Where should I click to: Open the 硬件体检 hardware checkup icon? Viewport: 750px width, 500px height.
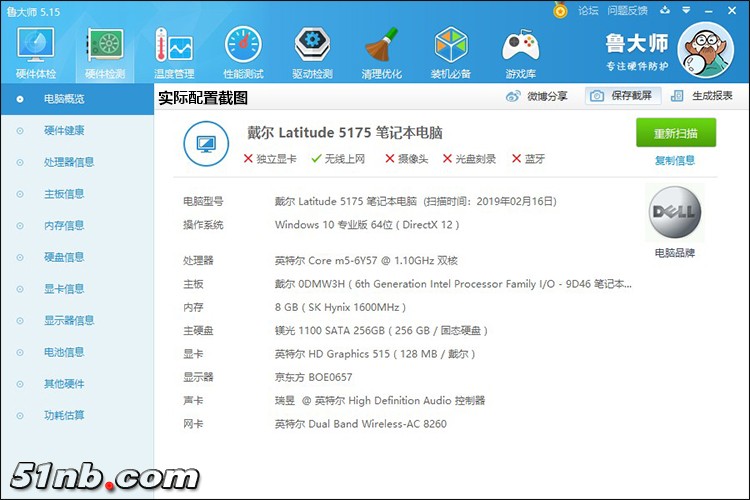pyautogui.click(x=36, y=52)
